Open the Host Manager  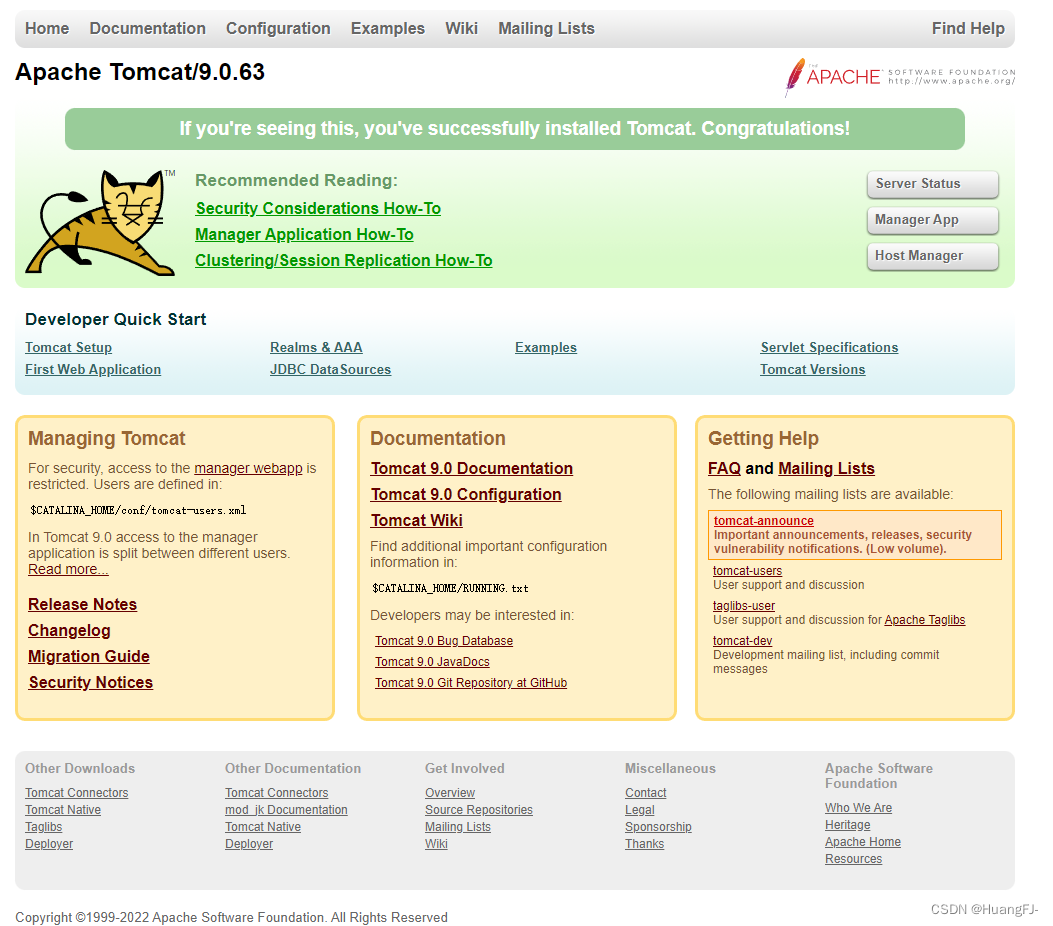pos(931,256)
